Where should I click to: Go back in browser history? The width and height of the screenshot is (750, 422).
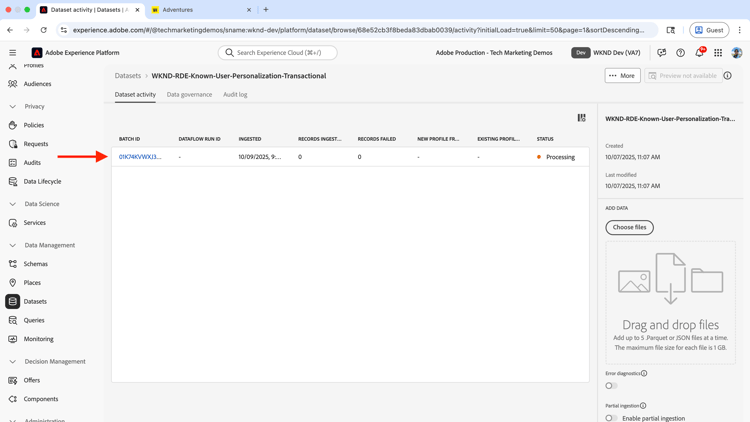coord(11,30)
